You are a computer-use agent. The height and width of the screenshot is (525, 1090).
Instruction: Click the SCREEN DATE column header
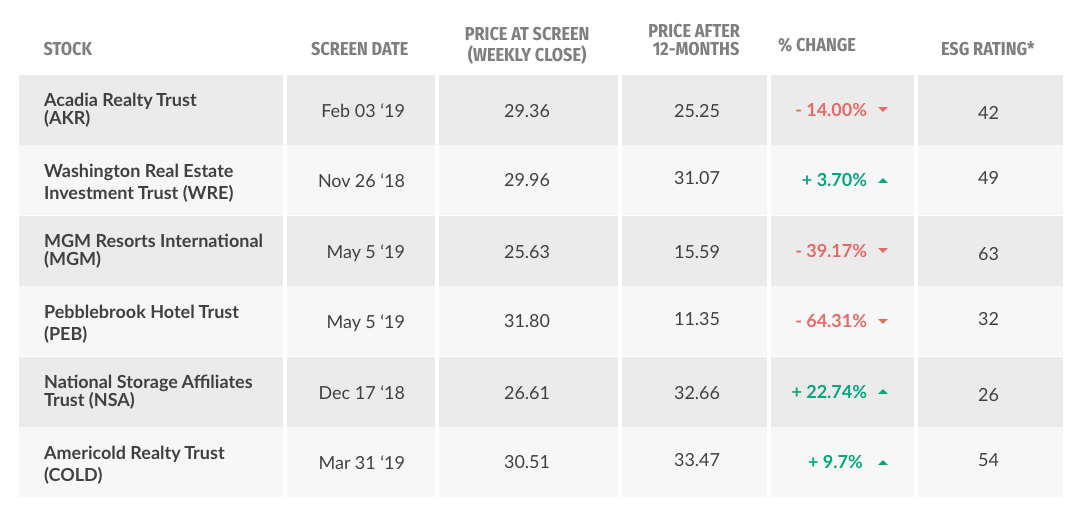359,47
